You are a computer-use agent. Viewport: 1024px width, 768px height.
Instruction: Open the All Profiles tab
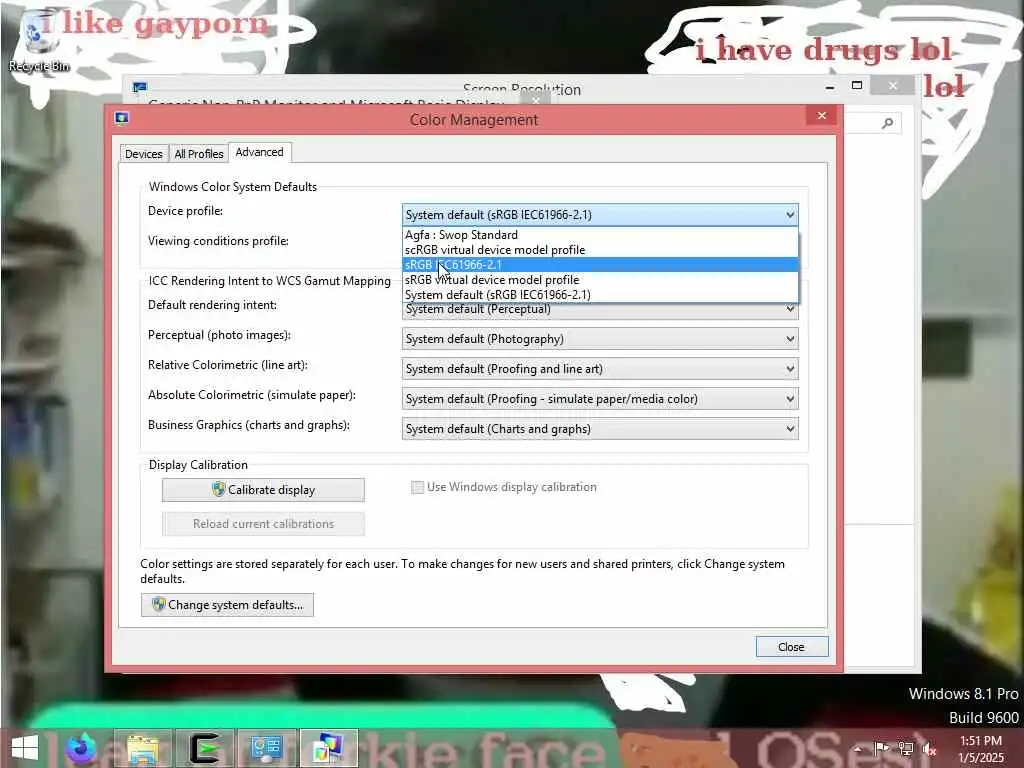[199, 154]
